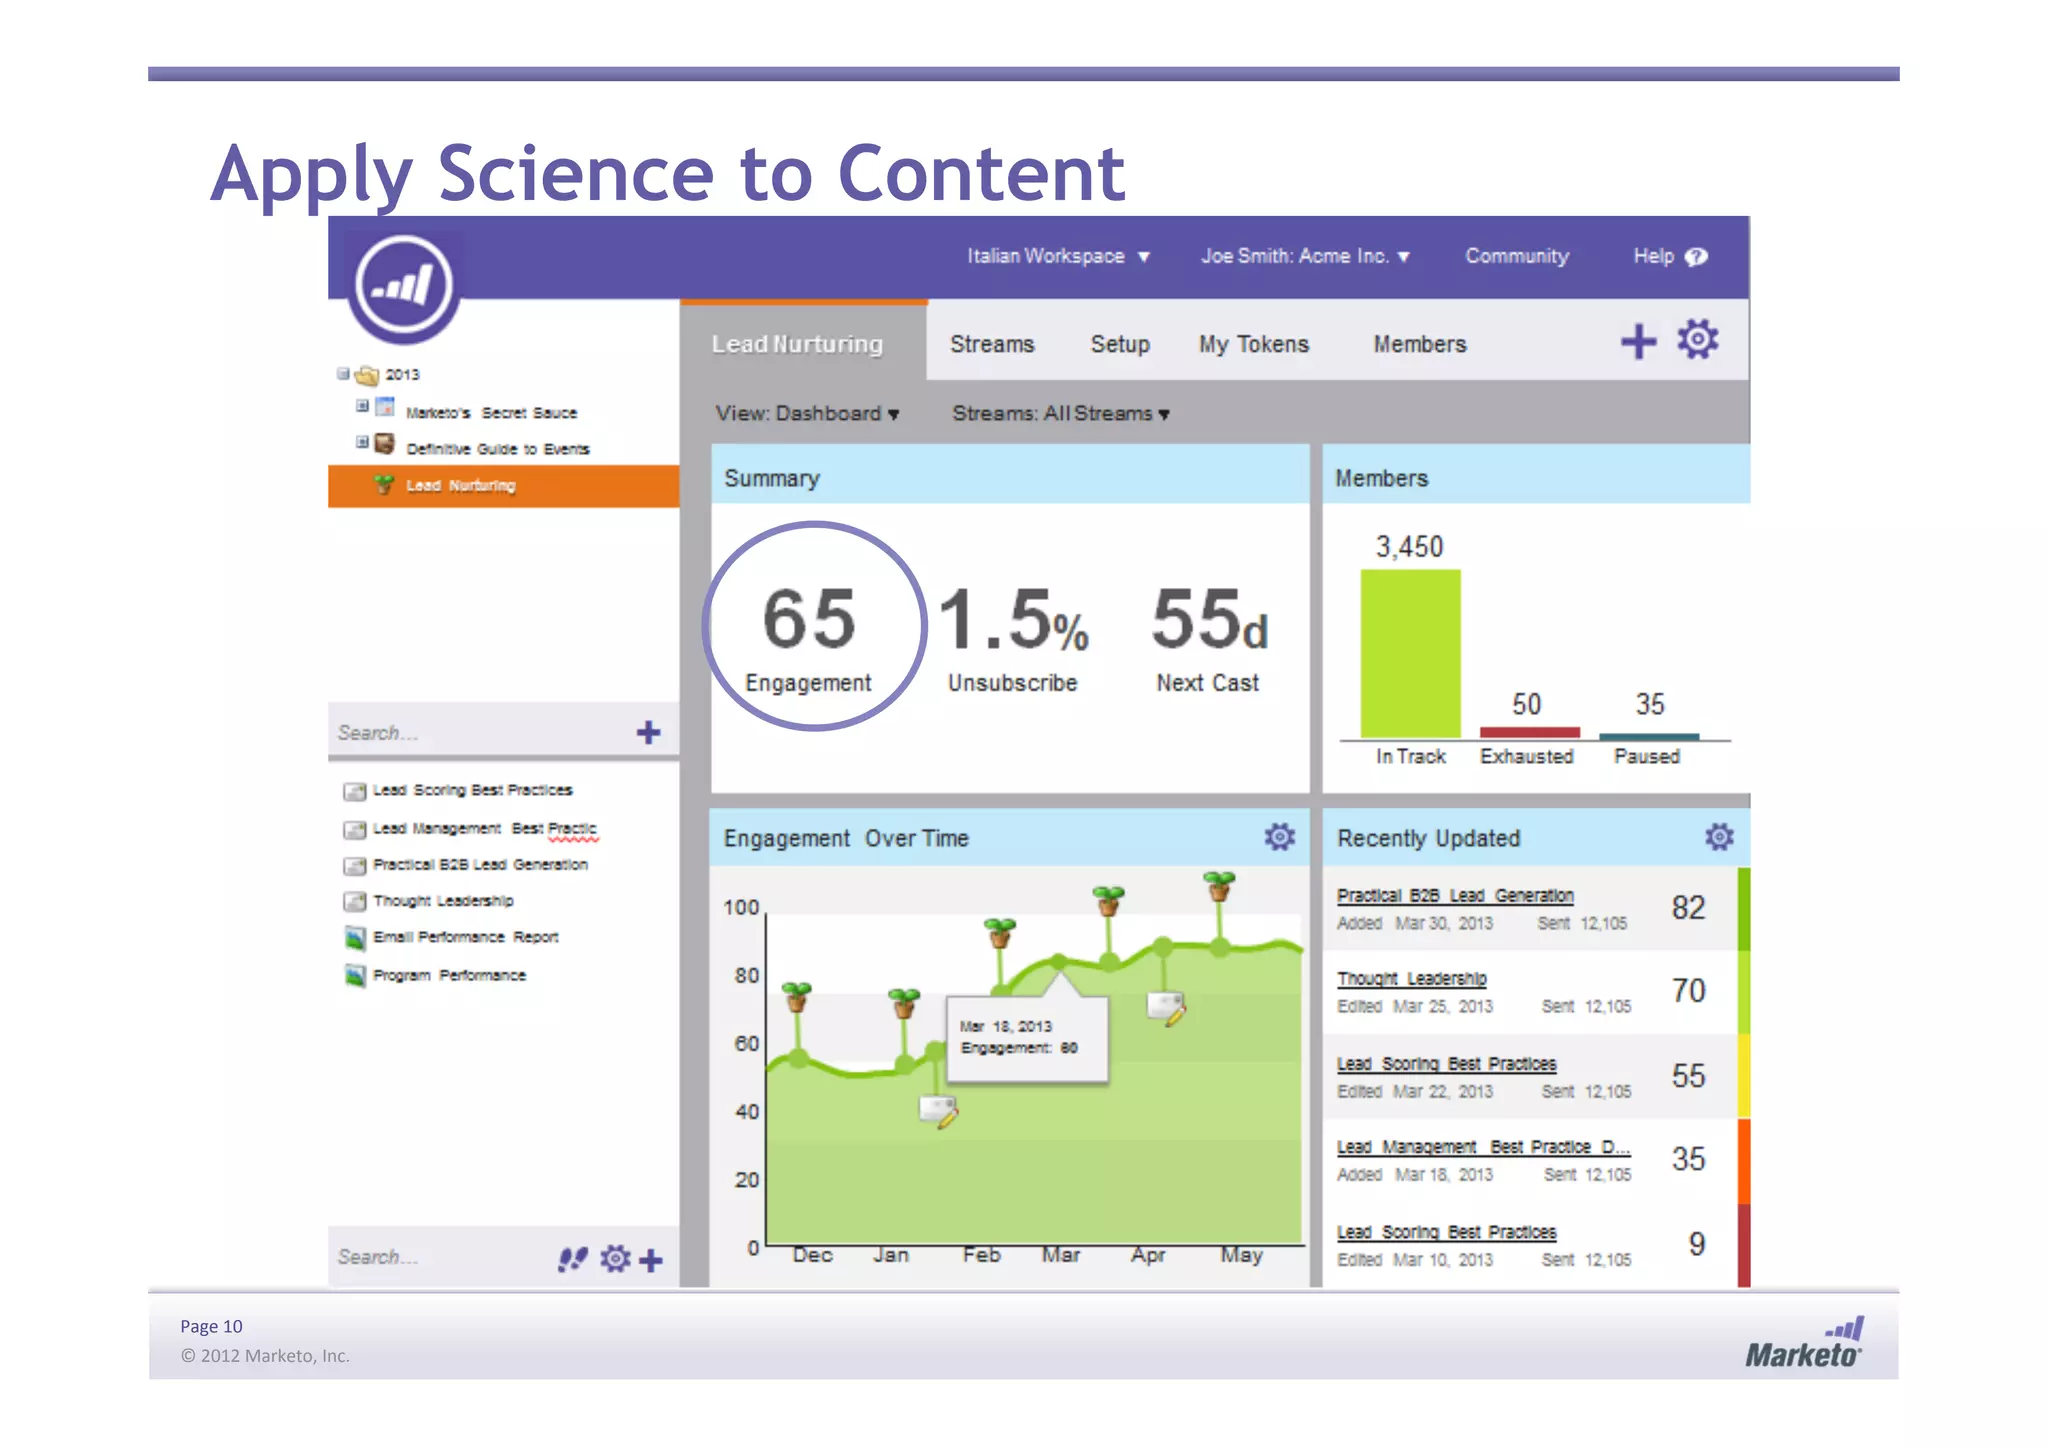Click the edited-email pencil icon near April
Image resolution: width=2048 pixels, height=1447 pixels.
pyautogui.click(x=1166, y=1008)
